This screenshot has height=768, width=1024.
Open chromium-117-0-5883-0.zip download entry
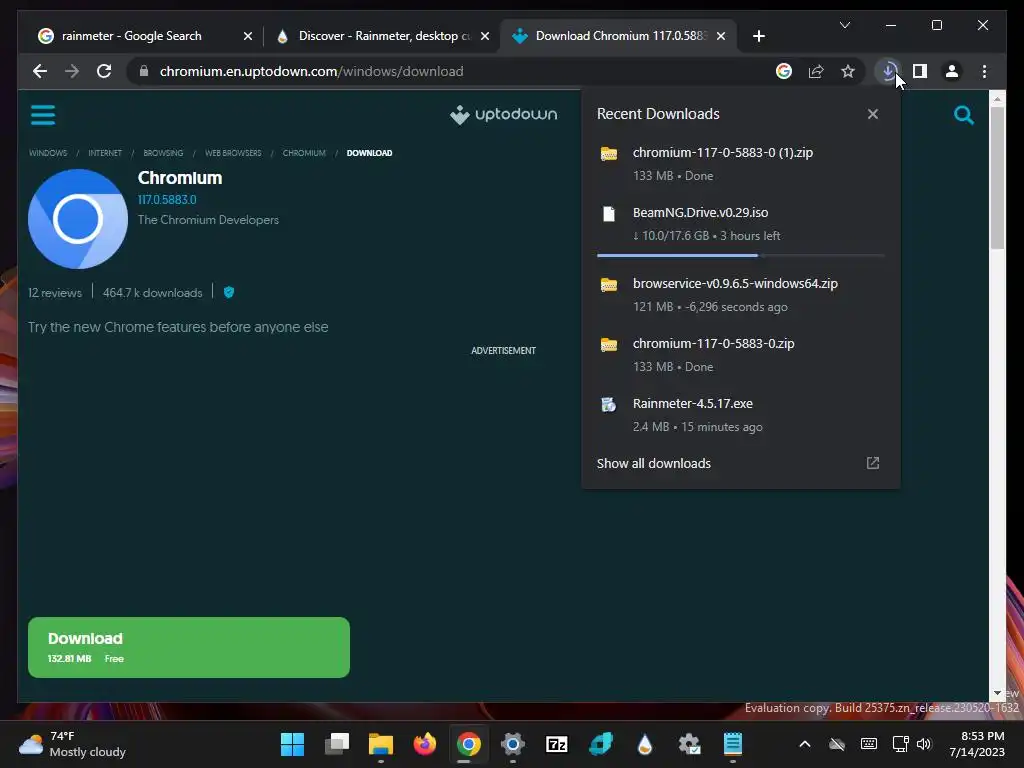tap(741, 355)
